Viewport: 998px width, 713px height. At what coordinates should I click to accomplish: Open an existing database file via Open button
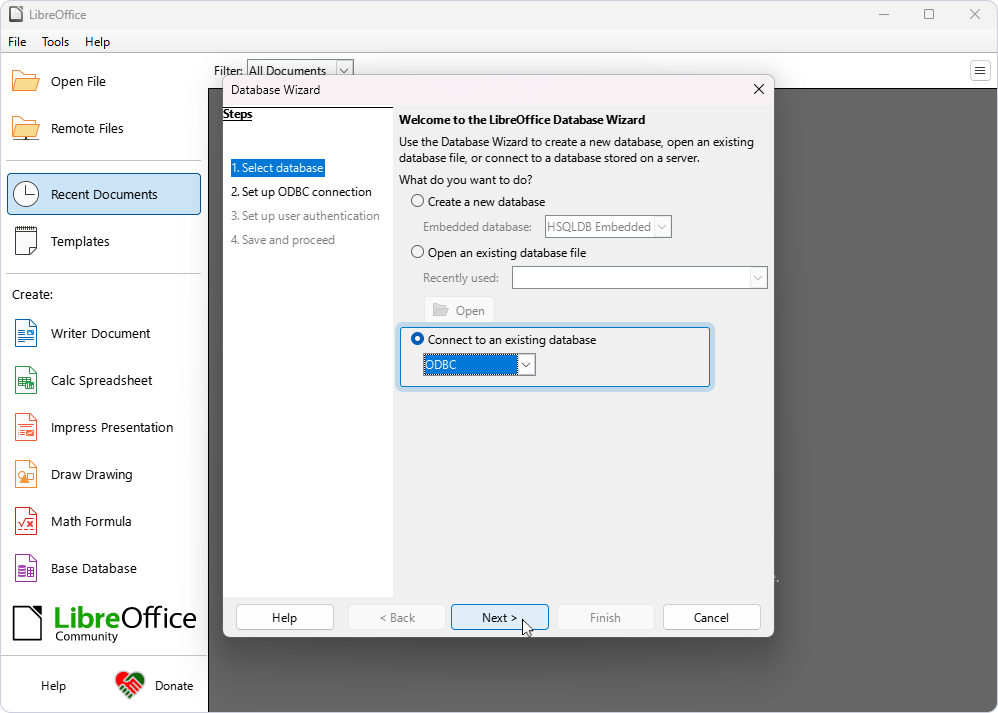(x=459, y=309)
